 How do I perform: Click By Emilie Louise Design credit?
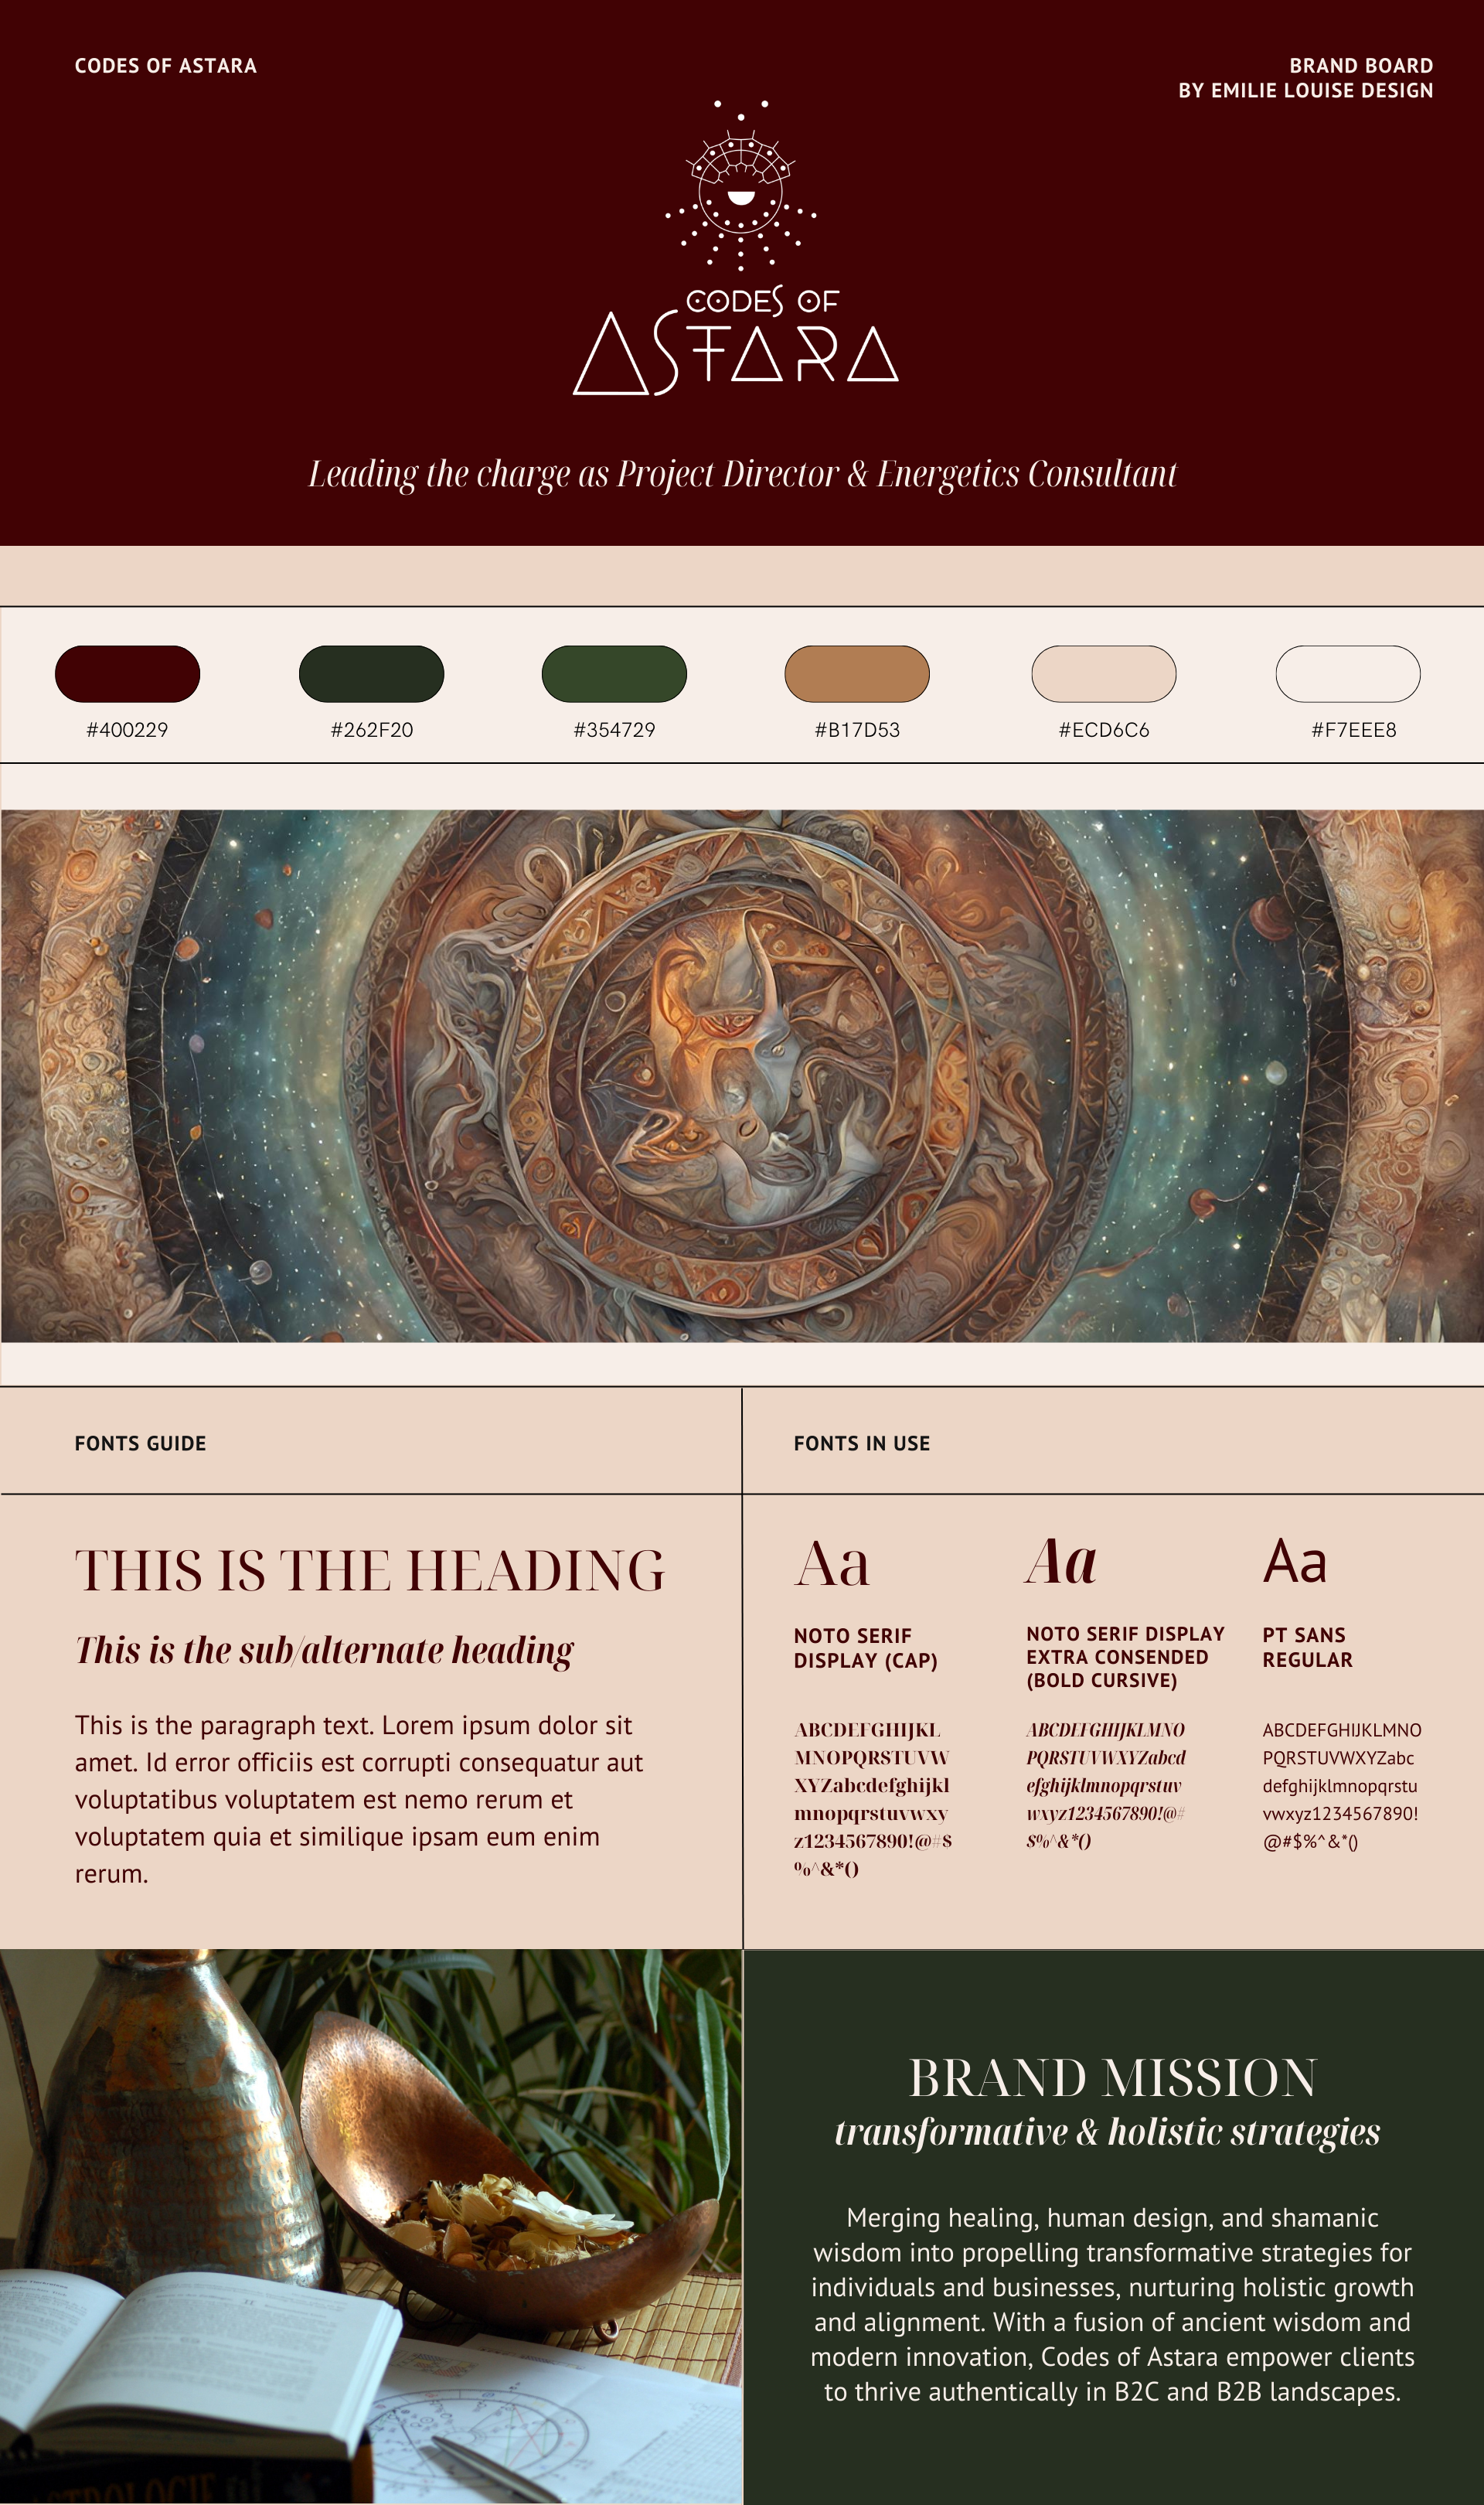coord(1305,90)
